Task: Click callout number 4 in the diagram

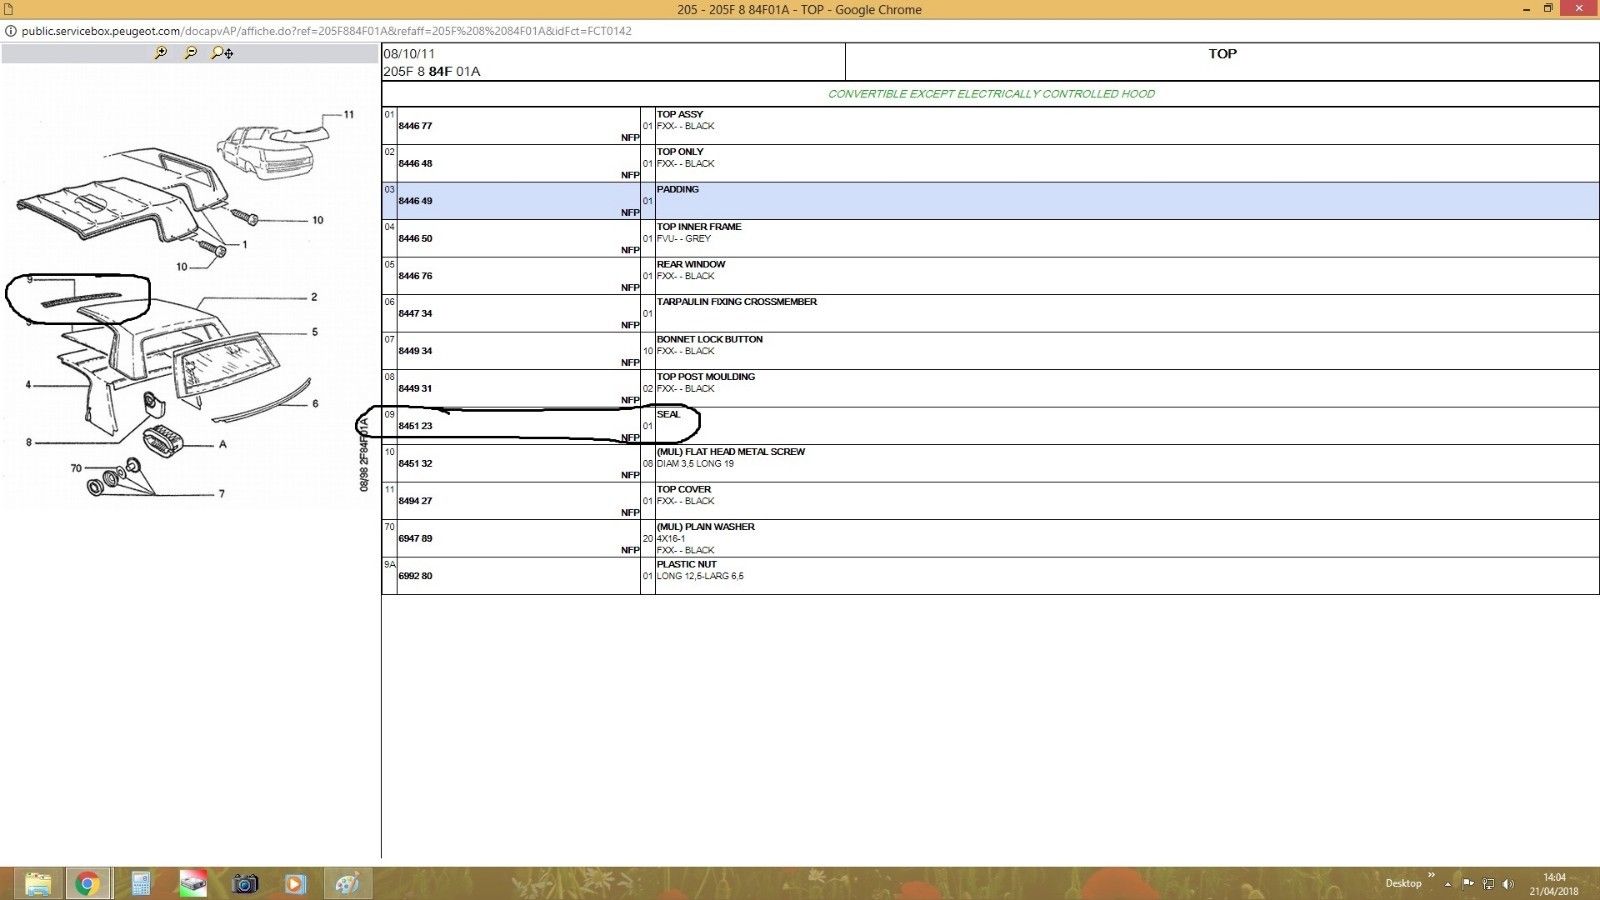Action: [29, 385]
